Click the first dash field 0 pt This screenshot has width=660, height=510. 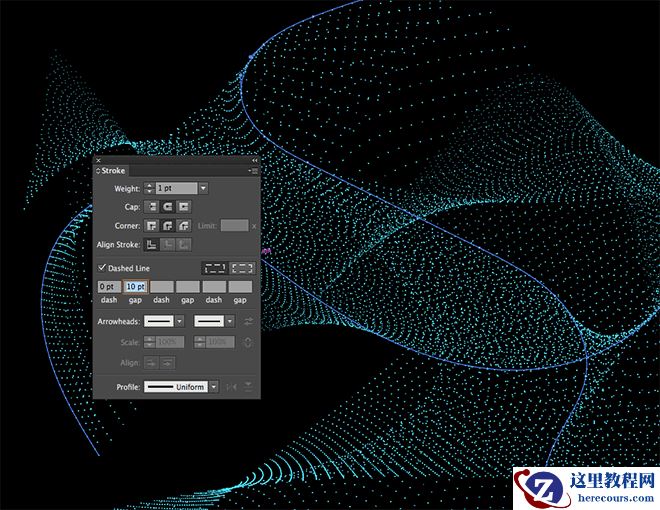point(109,287)
